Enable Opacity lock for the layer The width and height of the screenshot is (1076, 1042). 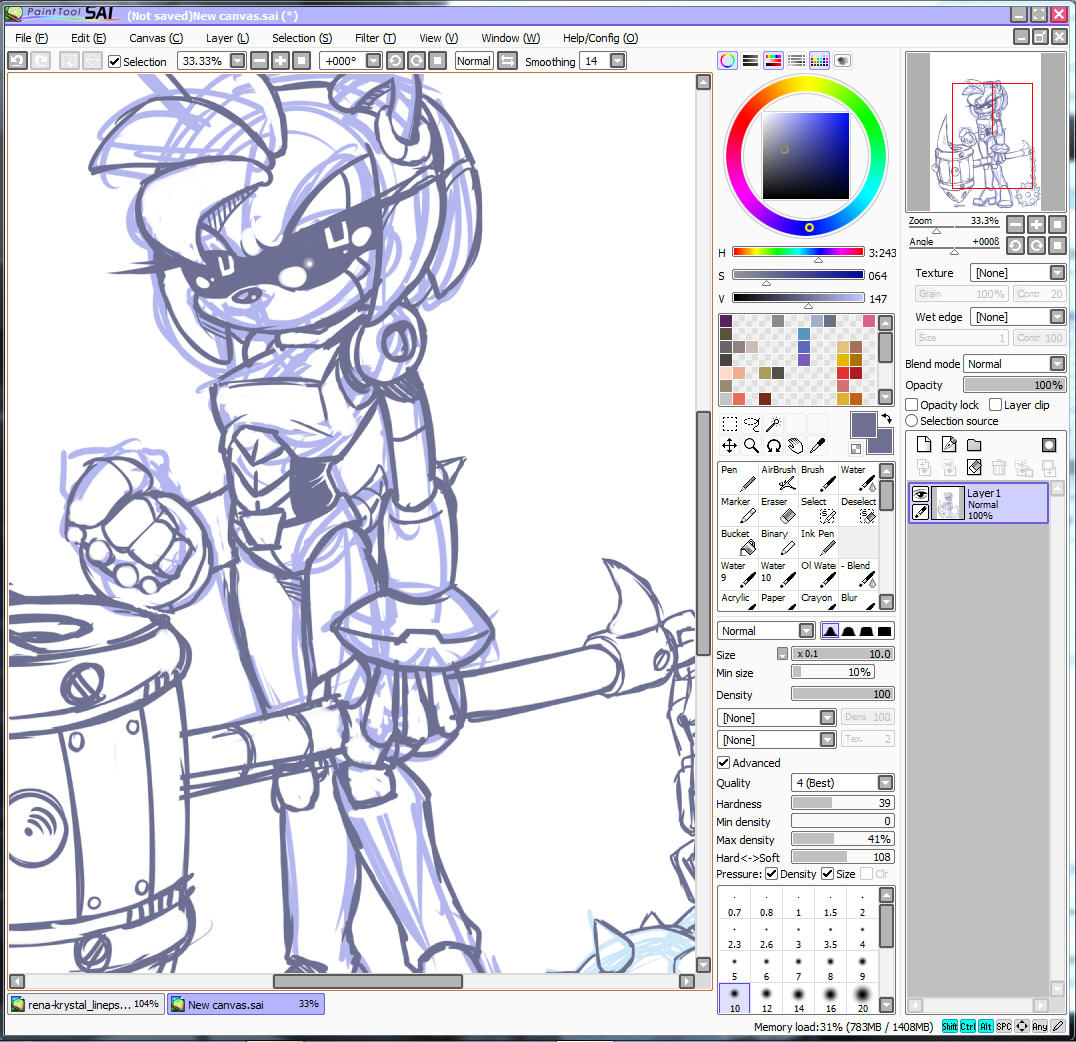[x=912, y=405]
